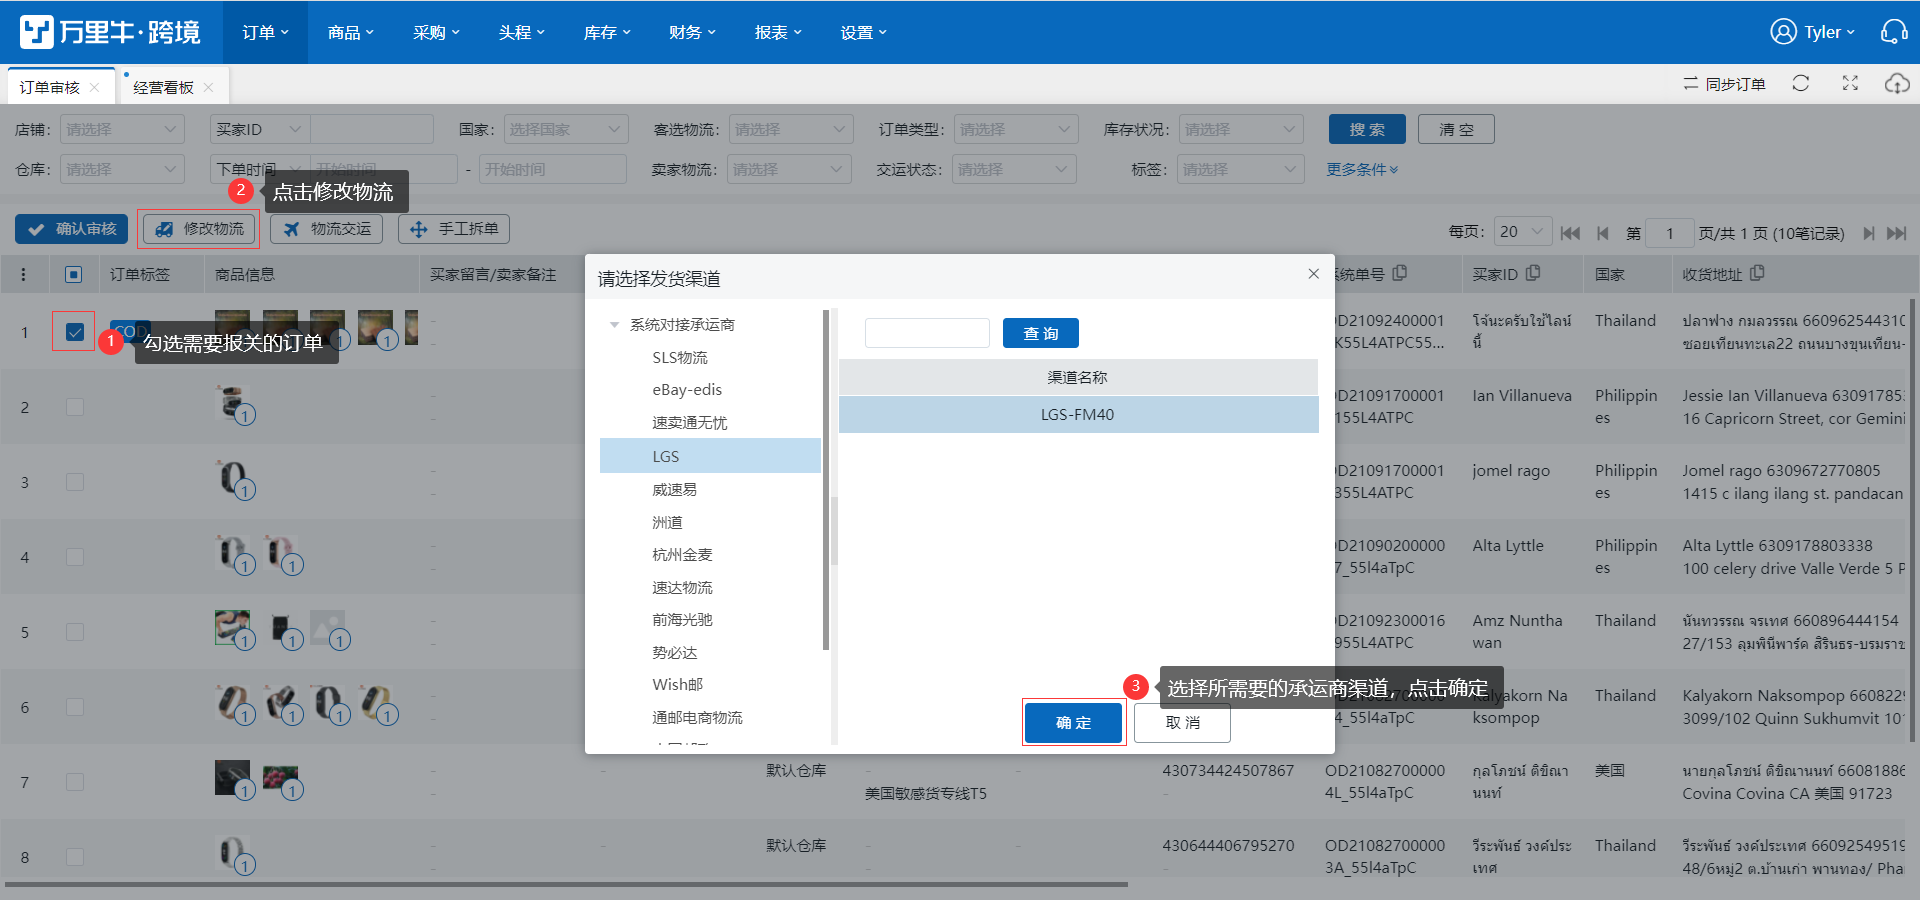The width and height of the screenshot is (1920, 900).
Task: Click the 物流交运 button
Action: [x=326, y=229]
